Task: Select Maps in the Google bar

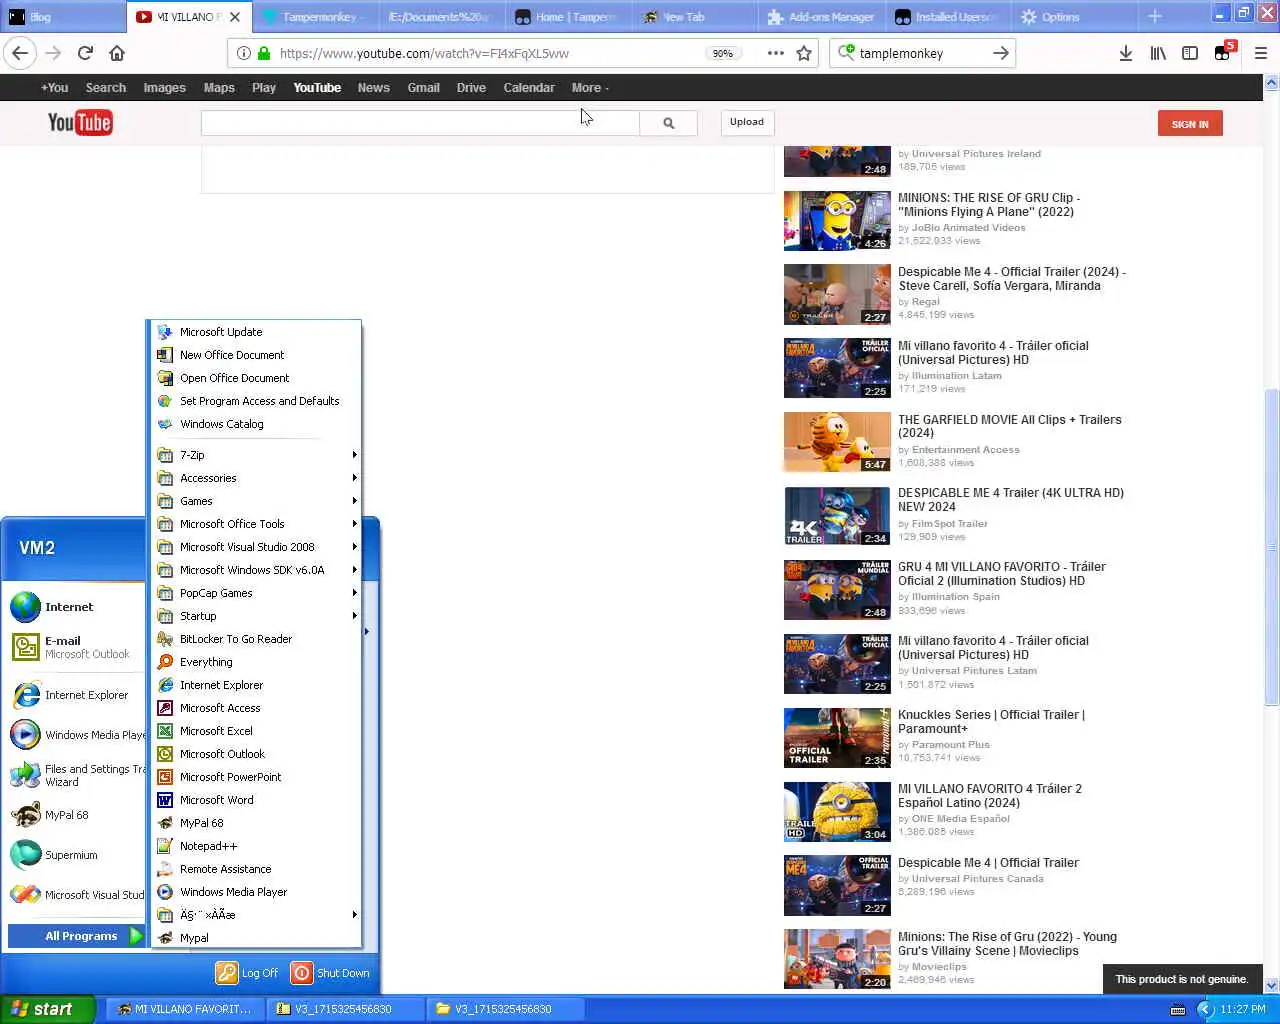Action: (x=219, y=88)
